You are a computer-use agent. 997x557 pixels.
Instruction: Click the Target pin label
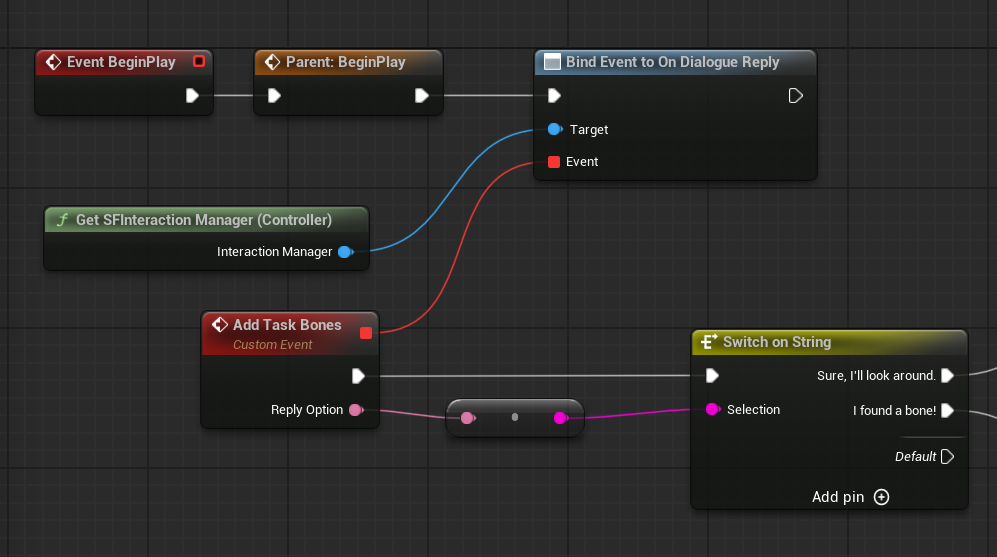pyautogui.click(x=589, y=130)
